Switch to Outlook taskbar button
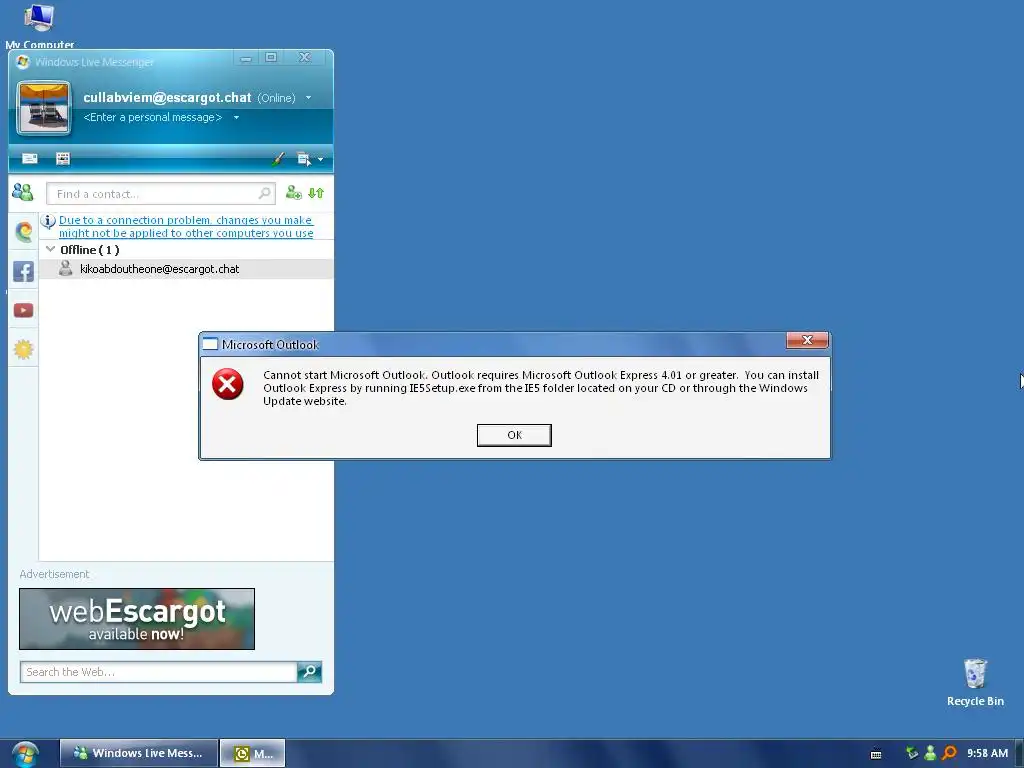The height and width of the screenshot is (768, 1024). 253,753
